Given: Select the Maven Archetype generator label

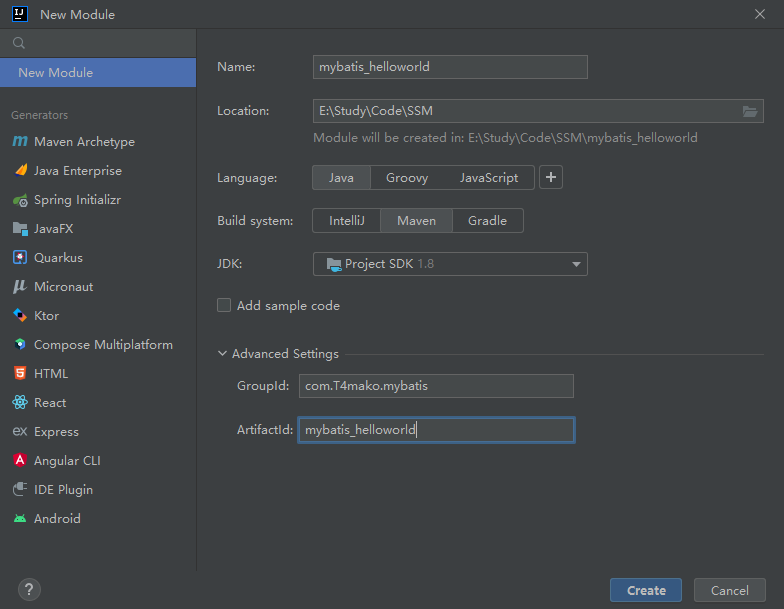Looking at the screenshot, I should coord(84,142).
